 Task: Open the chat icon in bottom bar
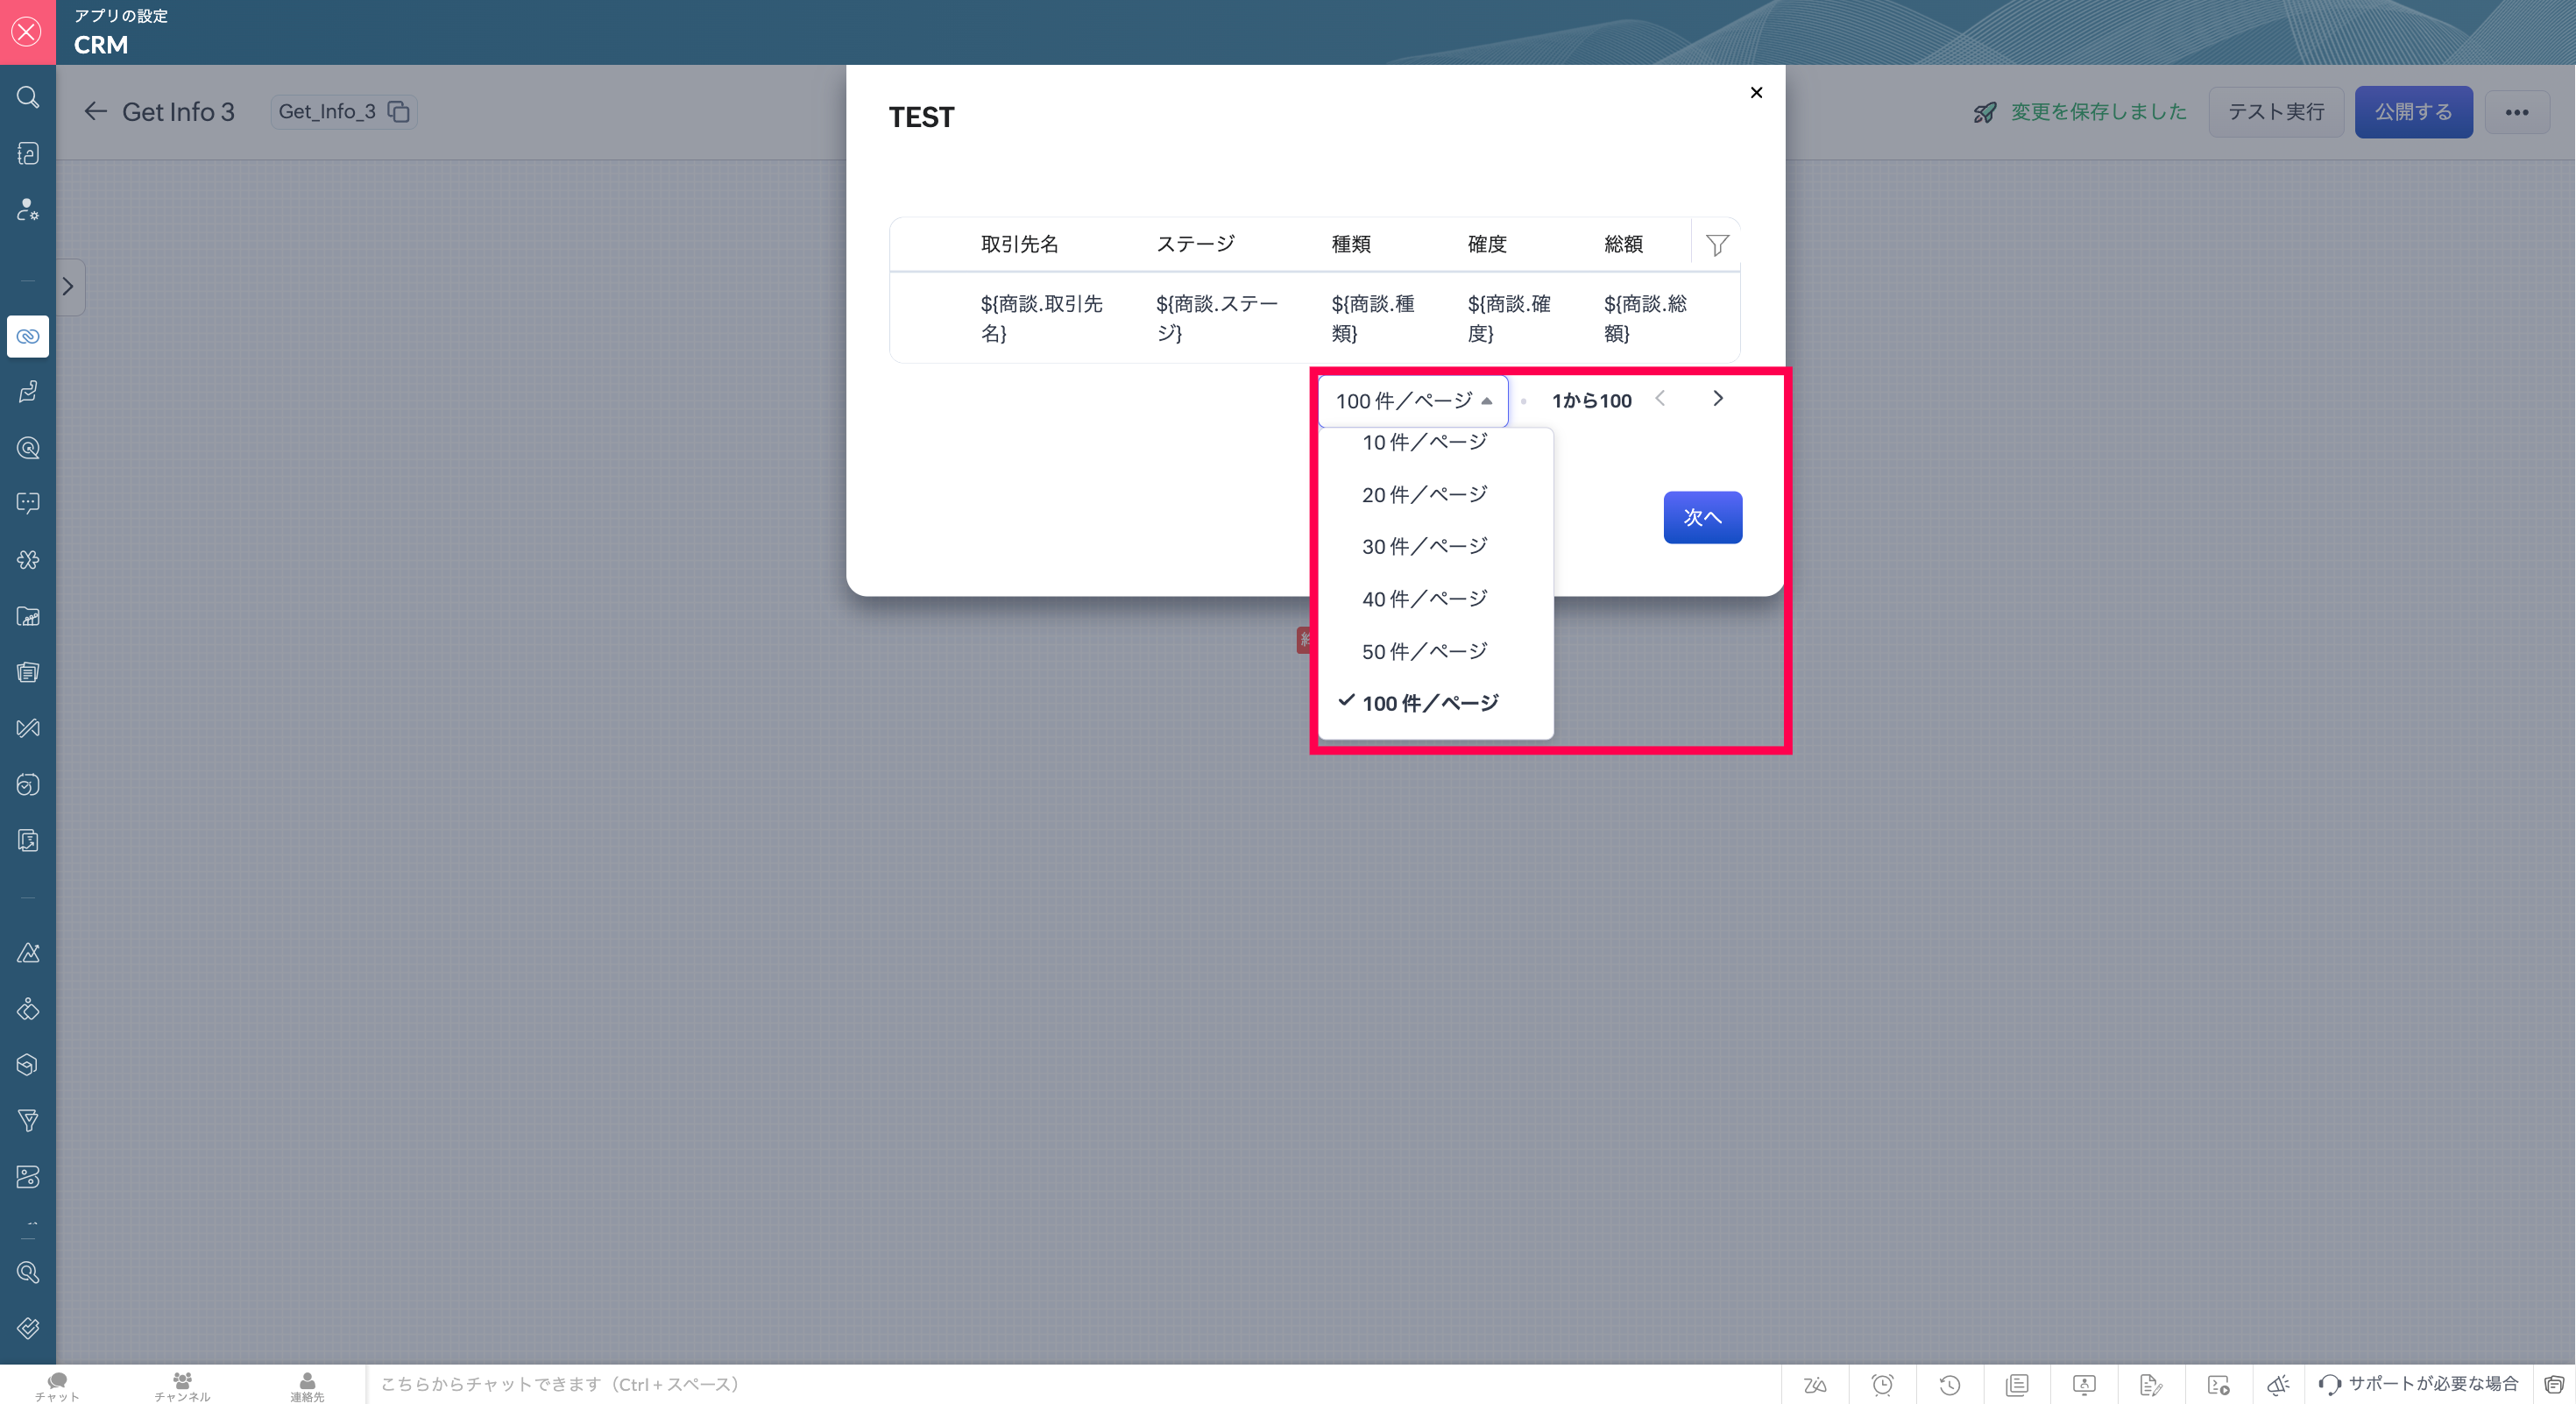click(x=57, y=1384)
